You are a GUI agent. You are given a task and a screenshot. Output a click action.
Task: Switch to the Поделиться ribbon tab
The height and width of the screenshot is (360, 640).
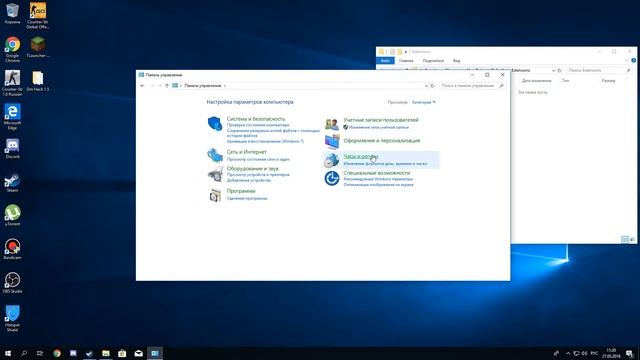[433, 60]
